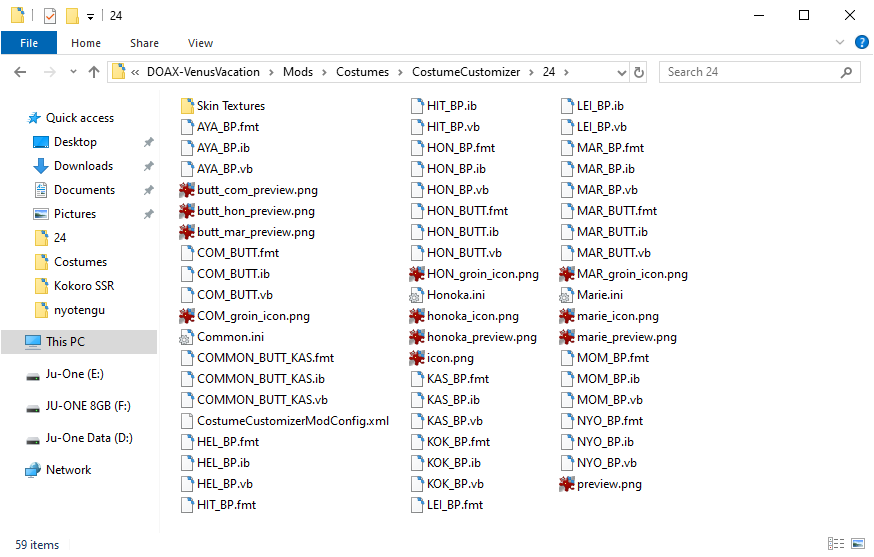The height and width of the screenshot is (557, 874).
Task: Click the Forward navigation arrow
Action: (50, 72)
